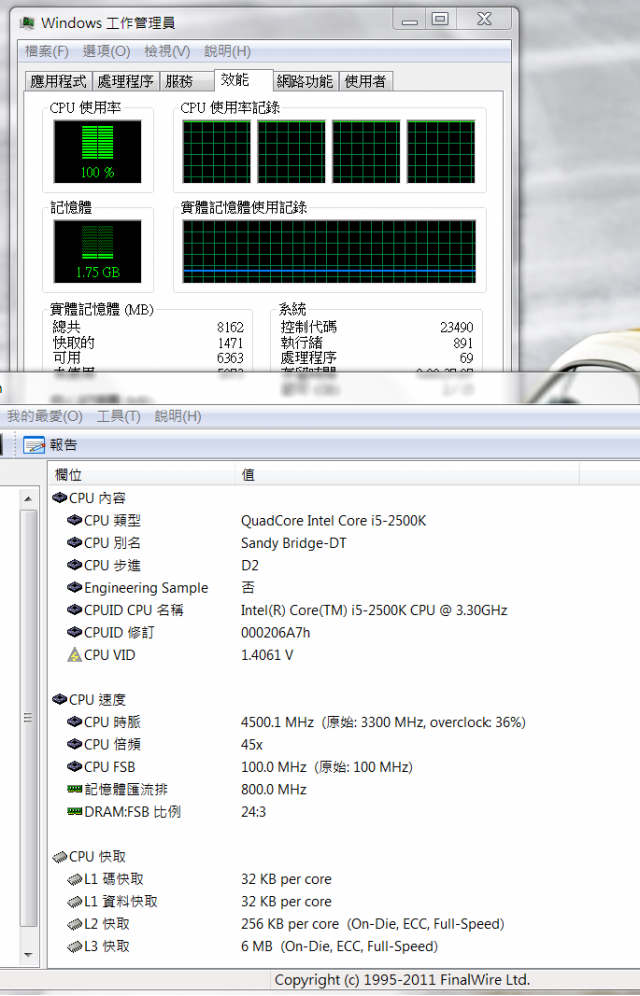Viewport: 640px width, 996px height.
Task: Click the 記憶體 1.75 GB gauge
Action: (97, 252)
